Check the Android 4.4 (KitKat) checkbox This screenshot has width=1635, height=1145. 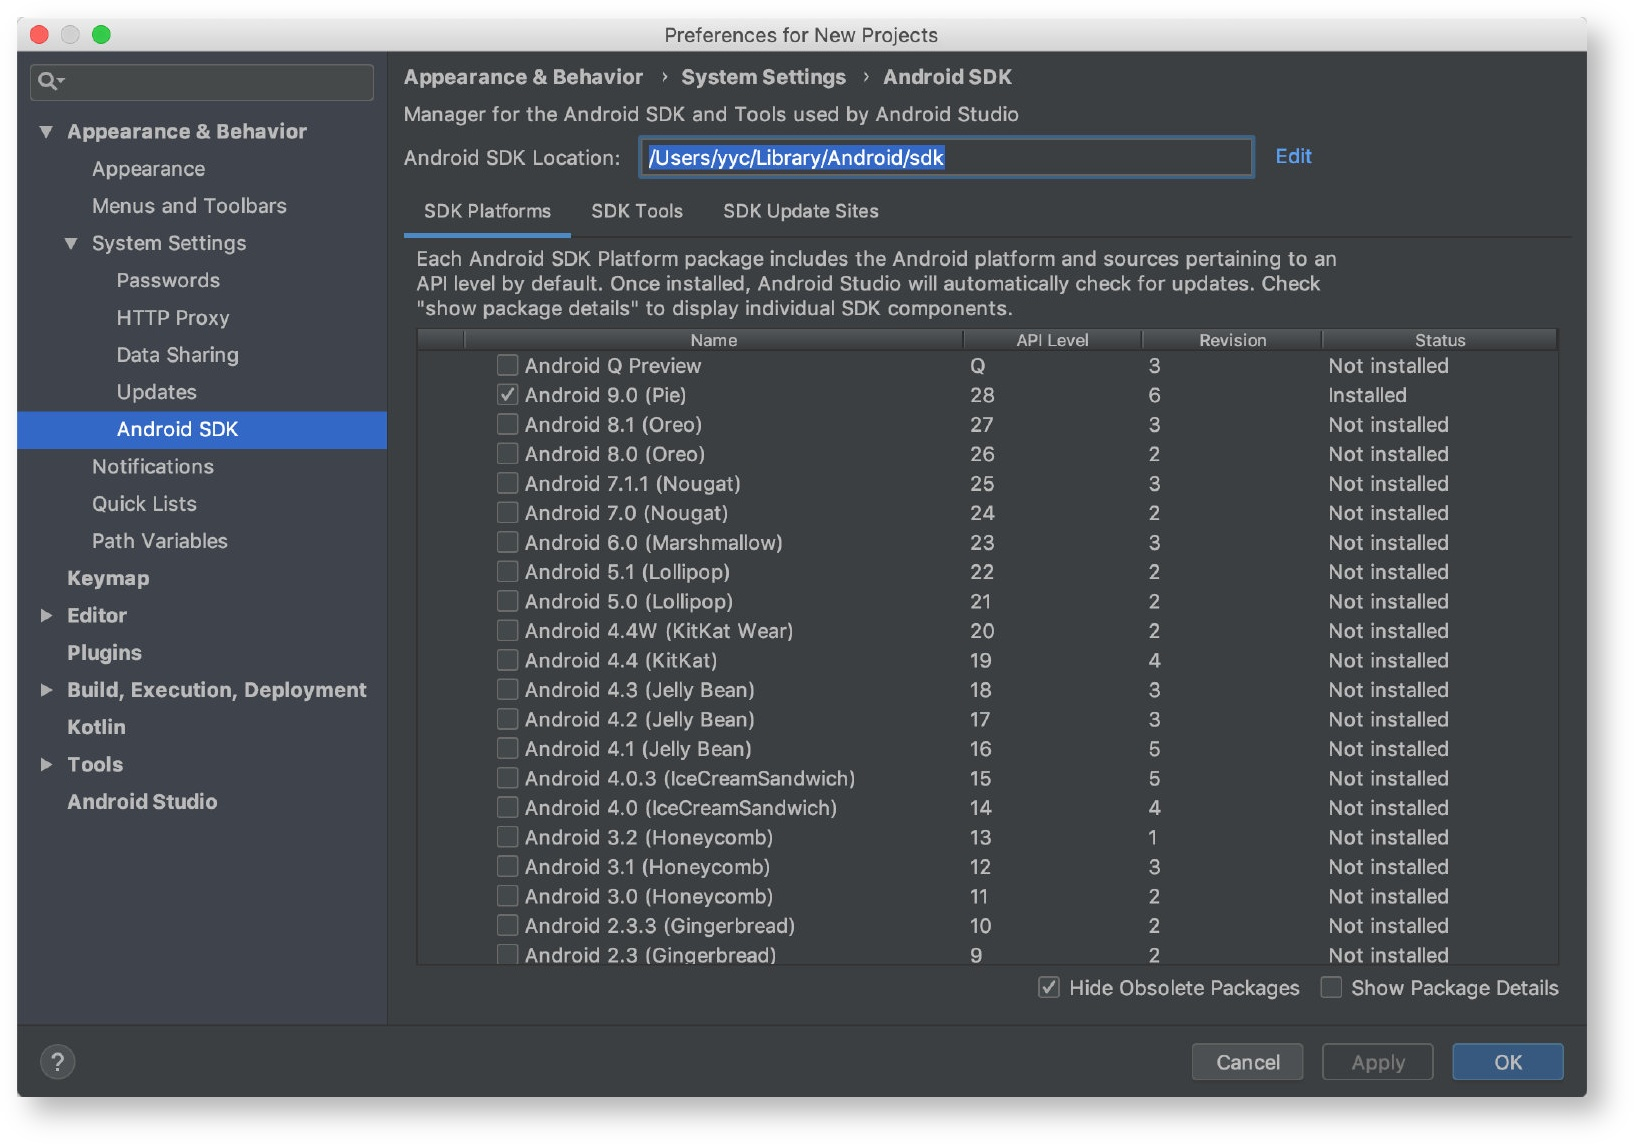click(508, 660)
